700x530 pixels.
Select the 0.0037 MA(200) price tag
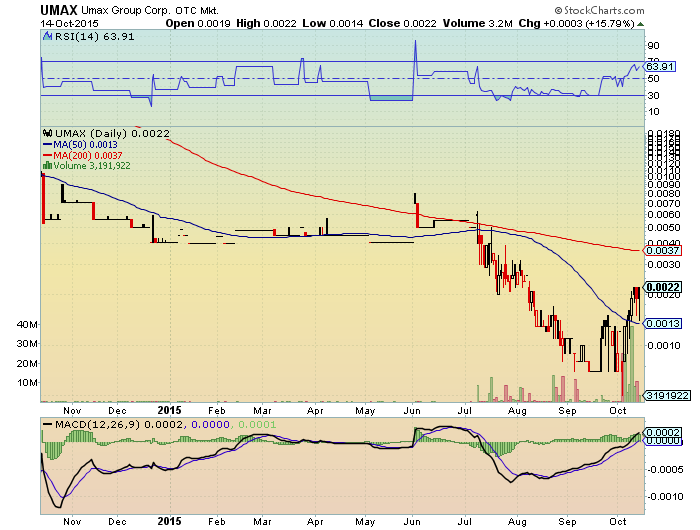tap(659, 251)
